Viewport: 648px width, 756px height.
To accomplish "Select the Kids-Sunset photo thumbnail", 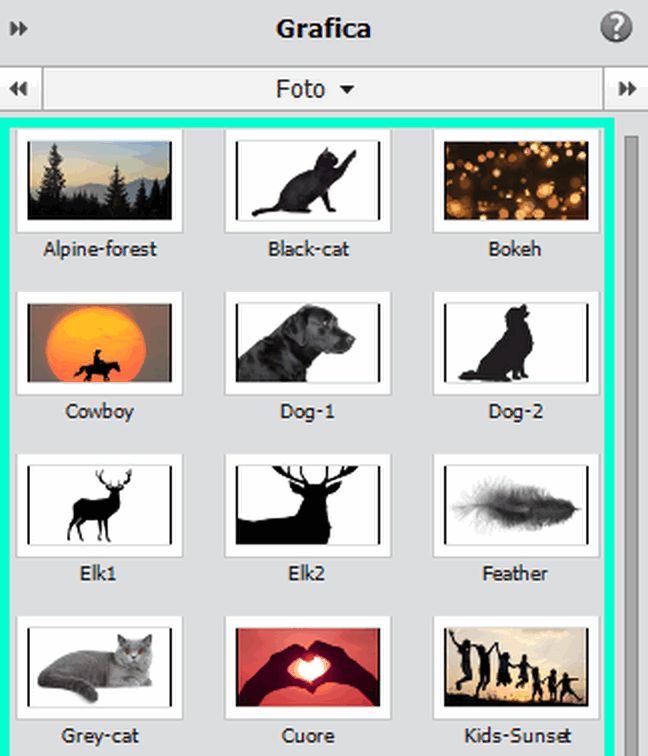I will pos(516,667).
